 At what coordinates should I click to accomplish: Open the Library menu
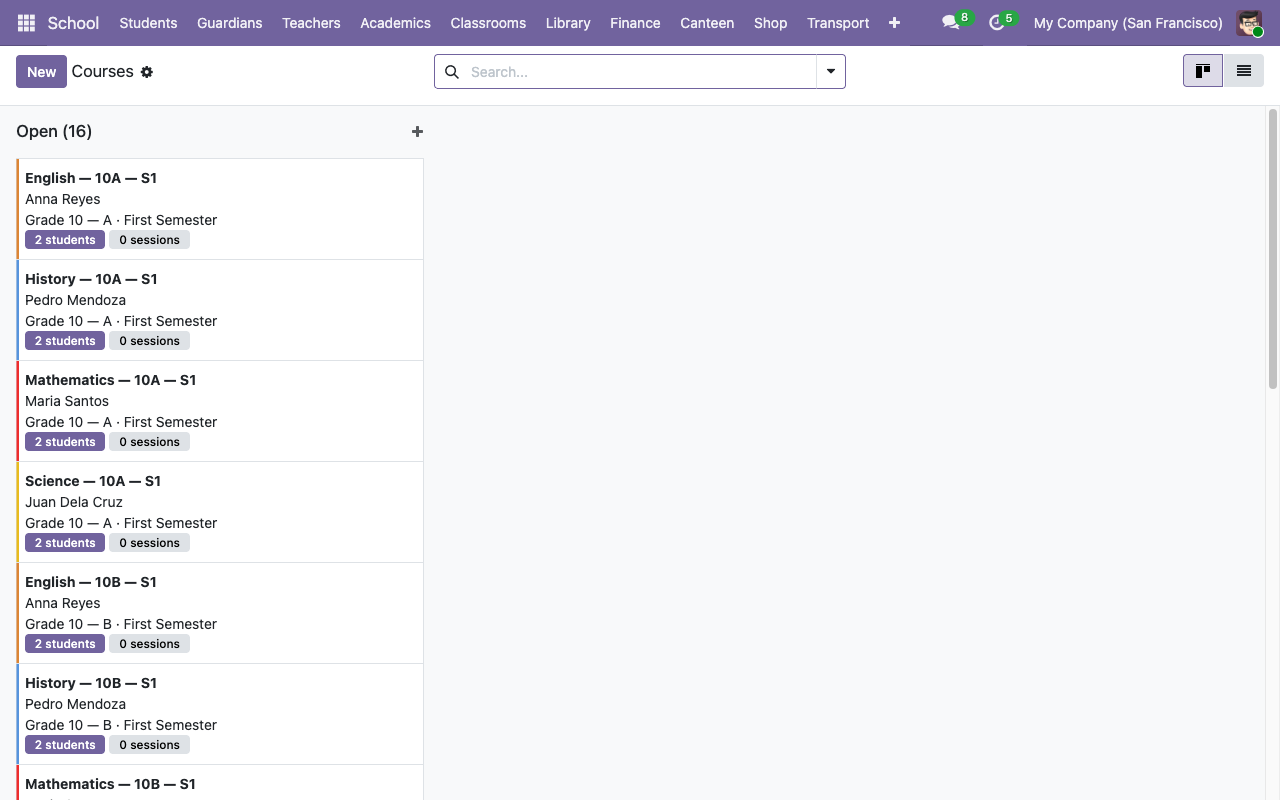click(x=568, y=23)
